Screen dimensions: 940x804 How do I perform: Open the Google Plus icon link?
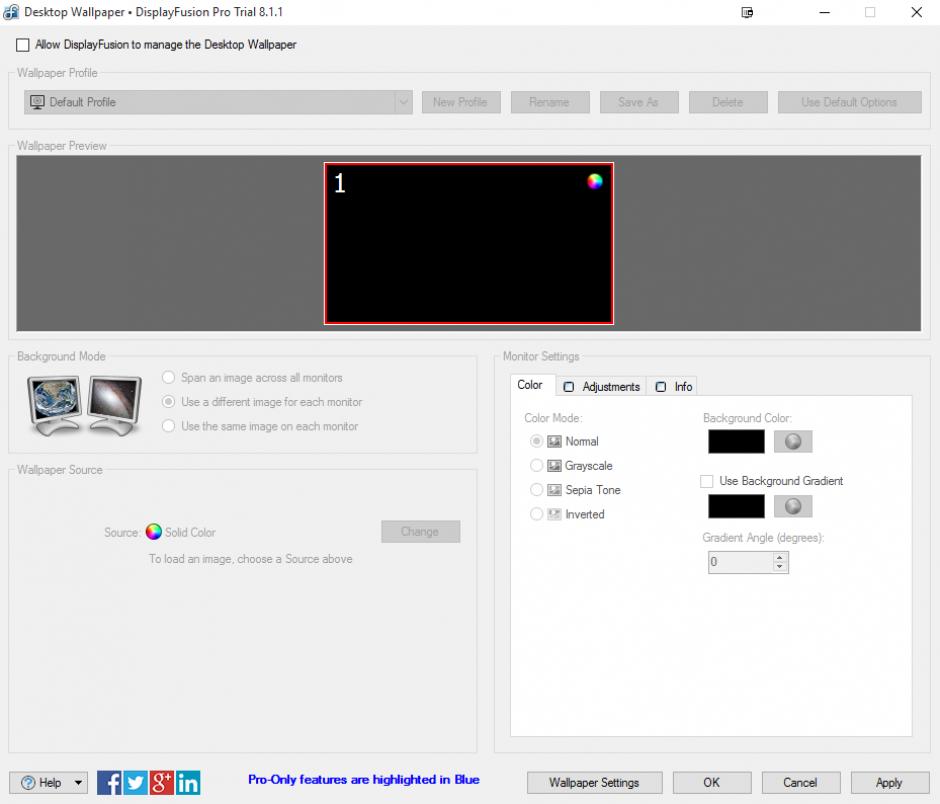[162, 782]
